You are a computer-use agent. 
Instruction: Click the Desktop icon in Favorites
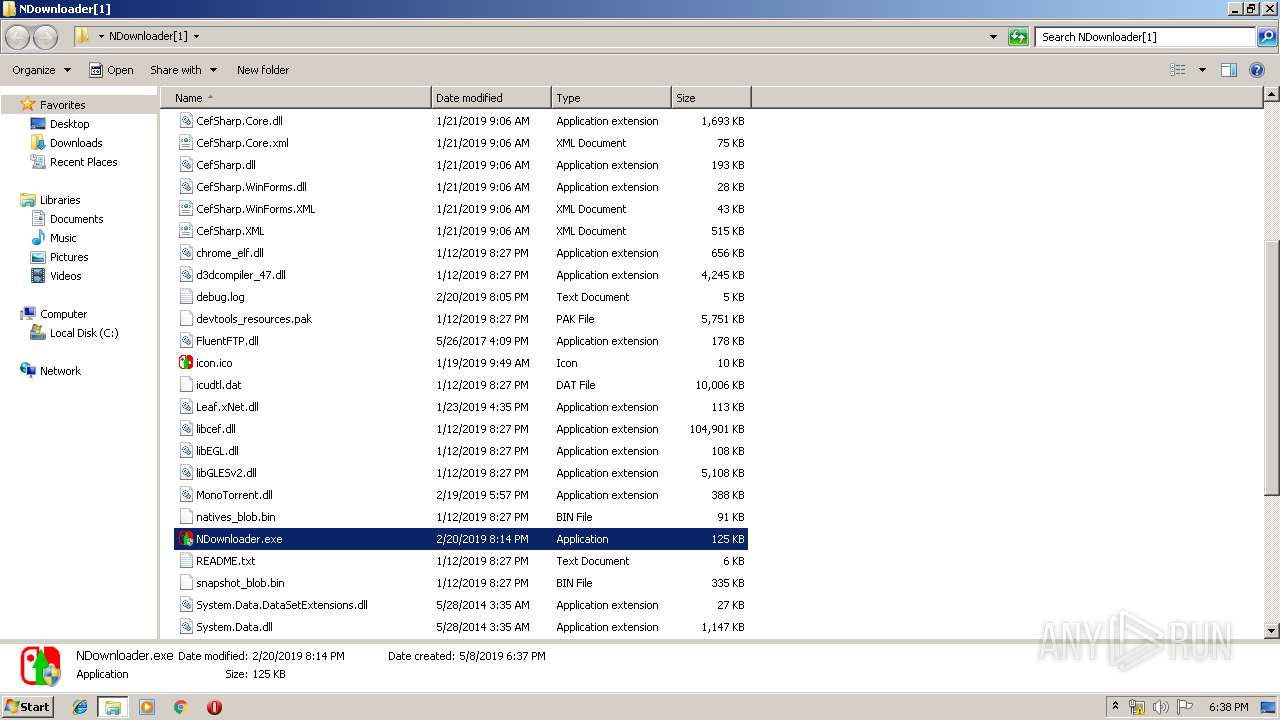click(38, 124)
